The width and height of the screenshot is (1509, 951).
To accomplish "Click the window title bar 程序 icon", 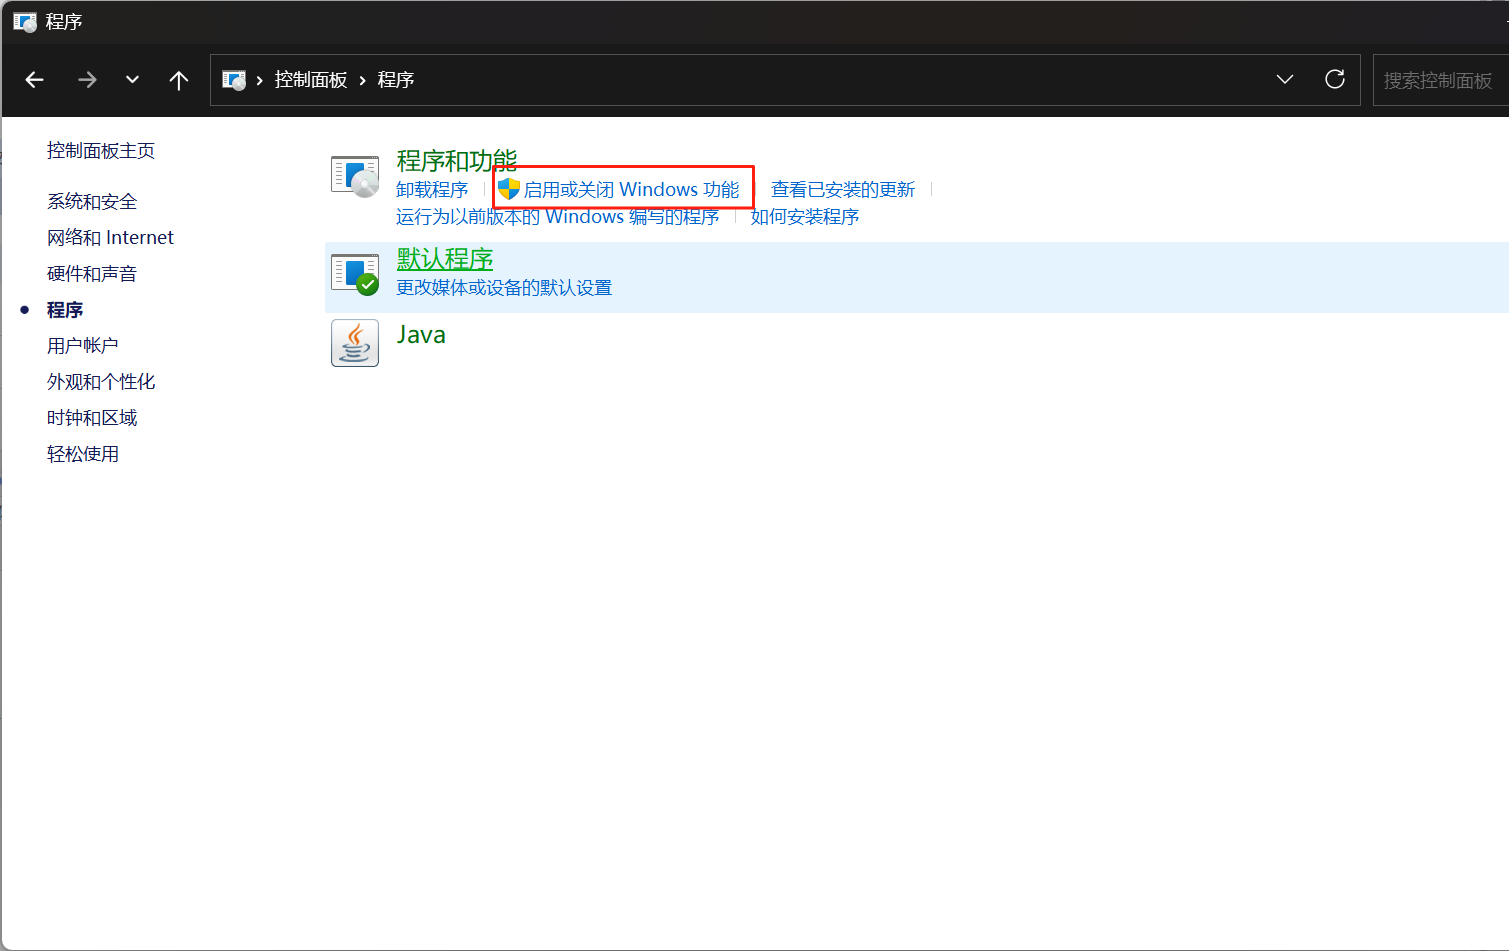I will [x=25, y=22].
